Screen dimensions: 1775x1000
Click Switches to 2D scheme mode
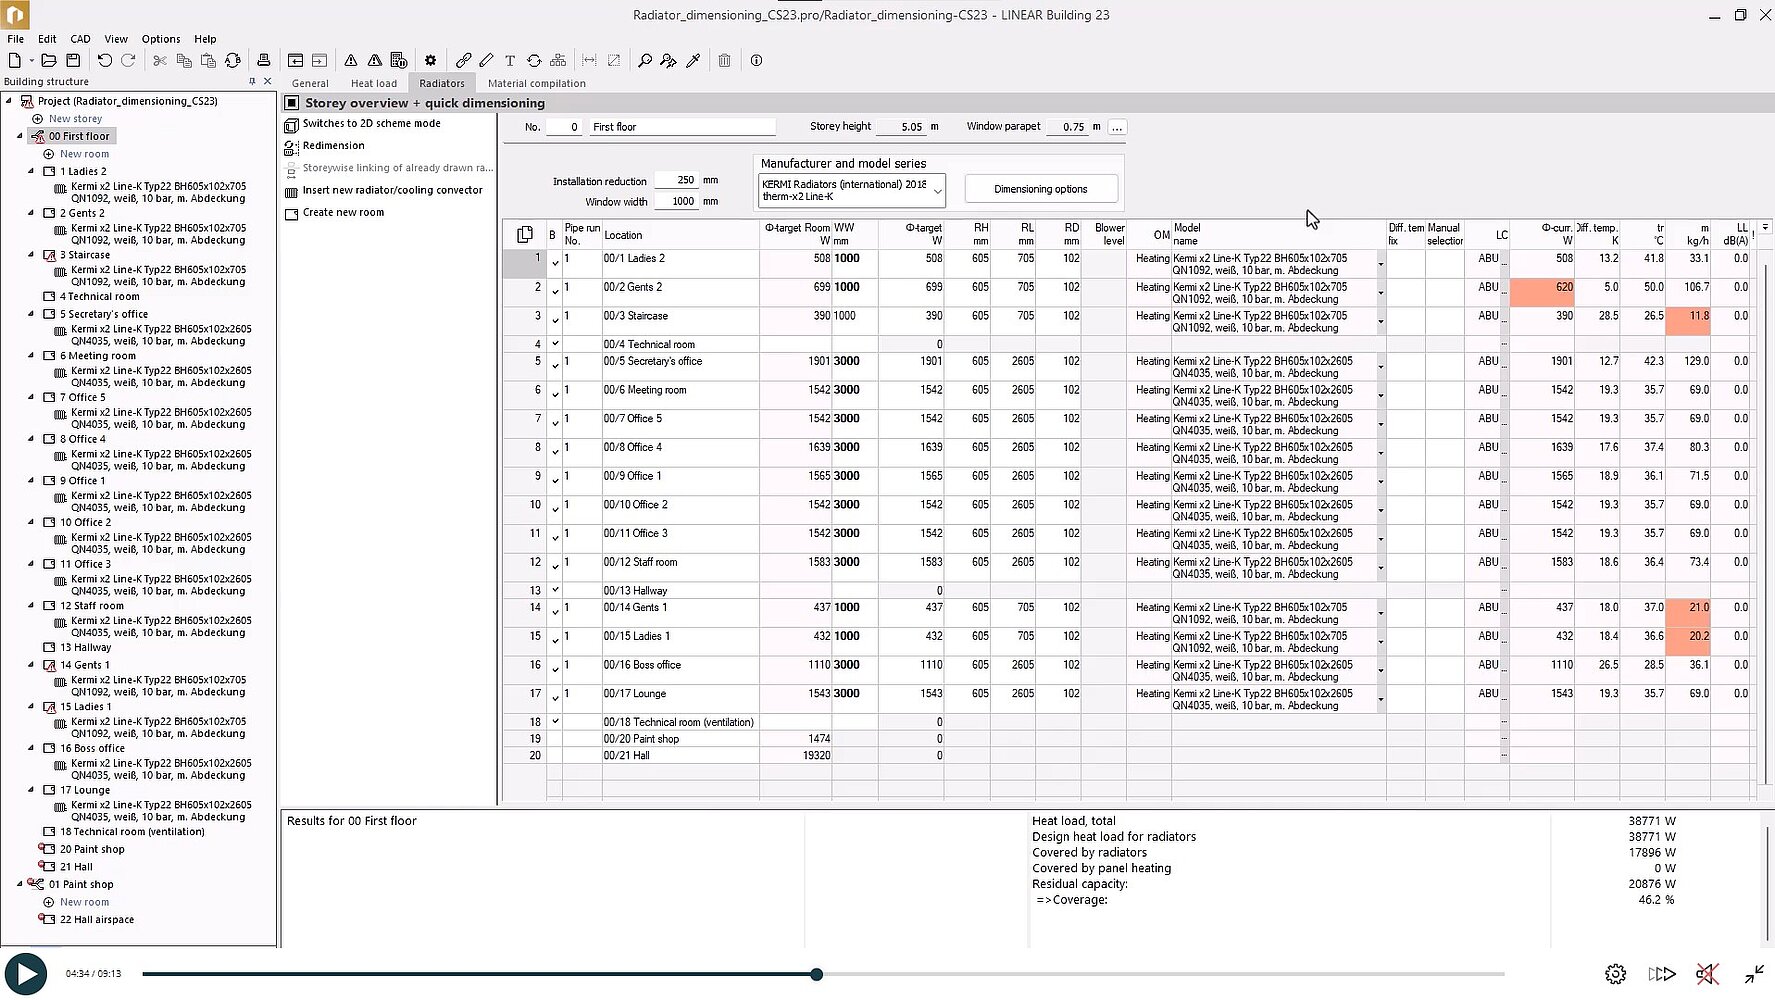(x=371, y=124)
